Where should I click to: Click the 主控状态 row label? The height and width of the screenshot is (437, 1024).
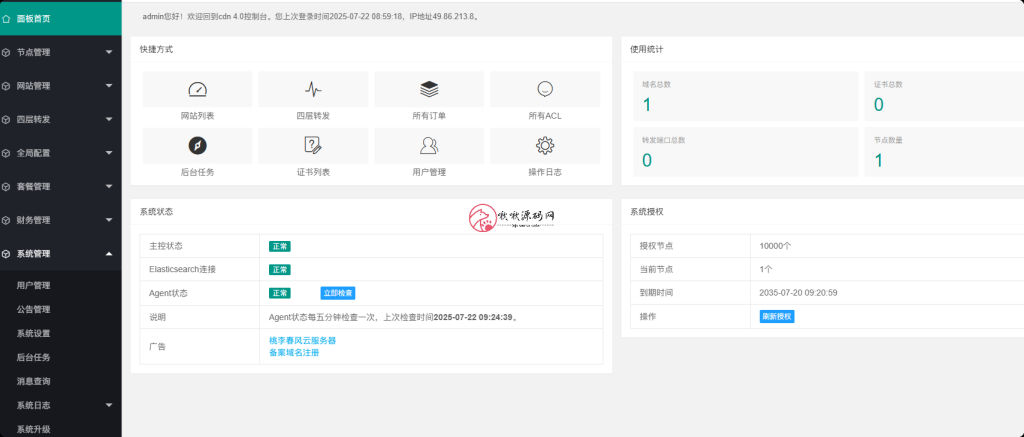point(166,246)
